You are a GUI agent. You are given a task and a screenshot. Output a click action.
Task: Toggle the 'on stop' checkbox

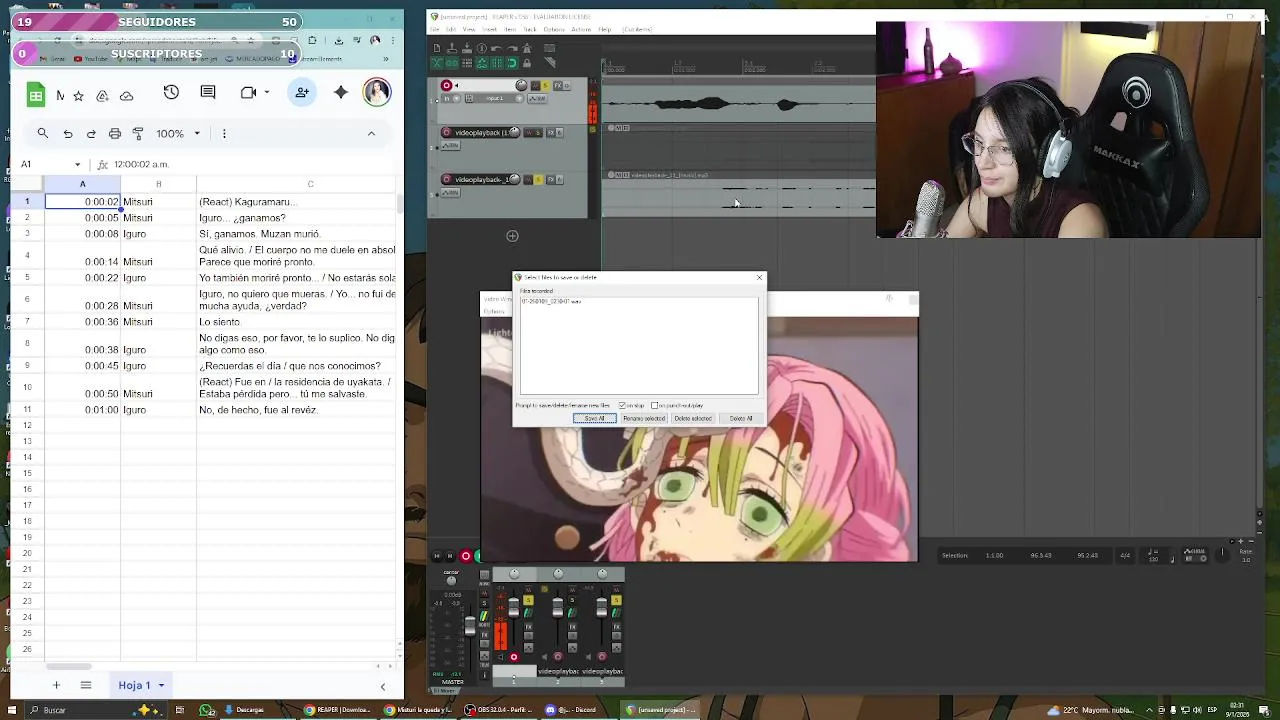point(622,405)
